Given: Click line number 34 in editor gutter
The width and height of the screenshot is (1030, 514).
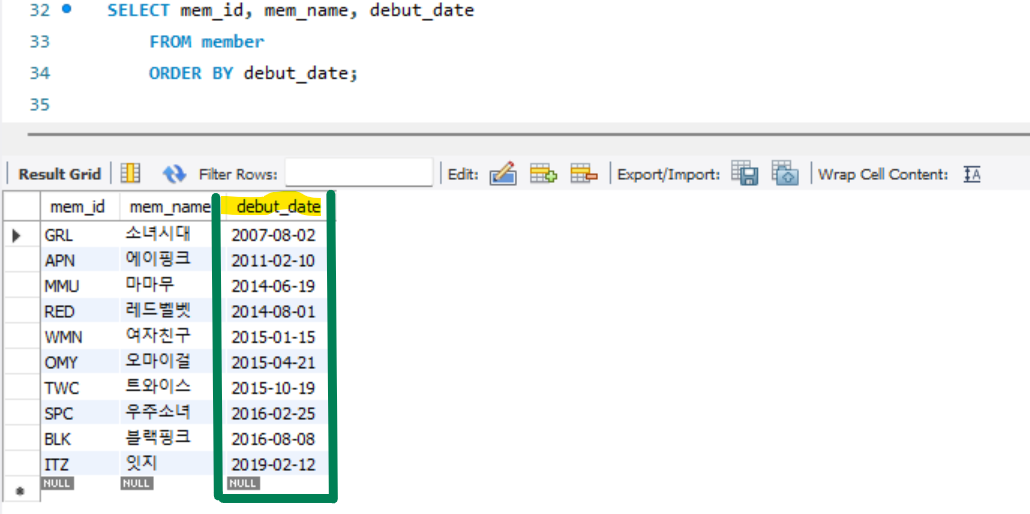Looking at the screenshot, I should [39, 73].
